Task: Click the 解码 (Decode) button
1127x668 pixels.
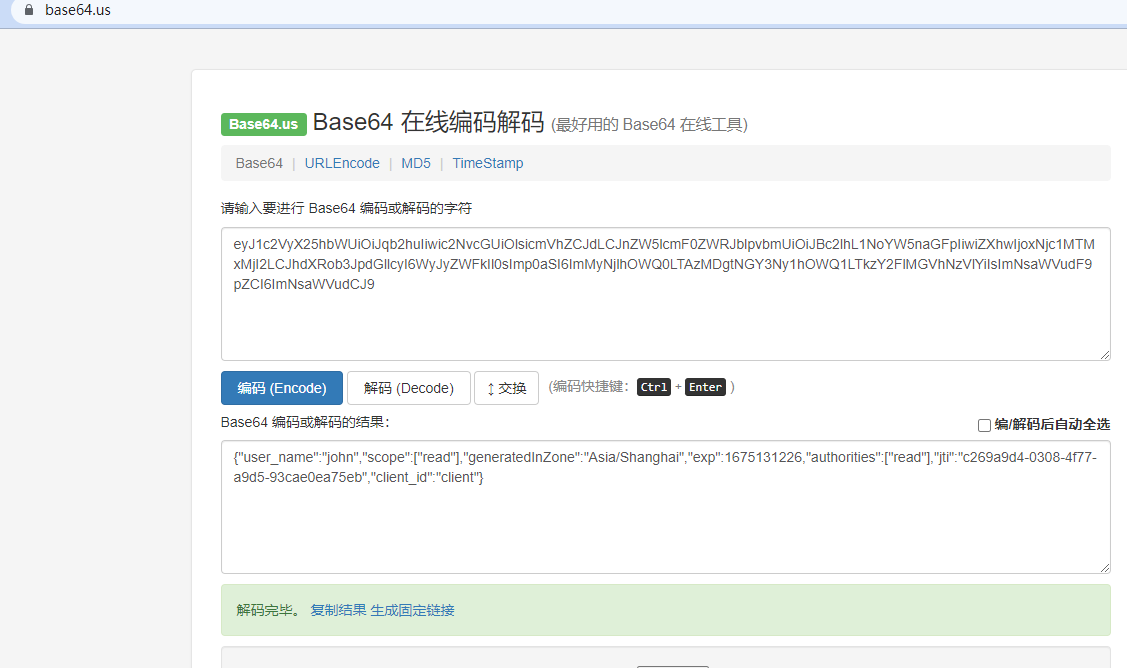Action: [409, 388]
